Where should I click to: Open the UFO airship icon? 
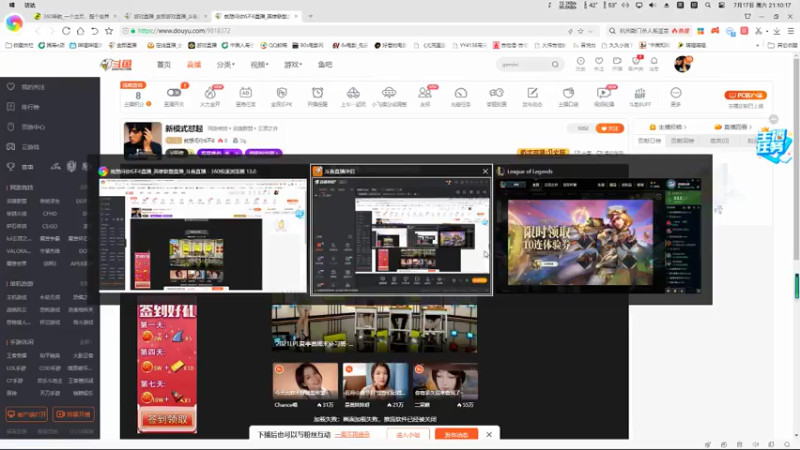(389, 95)
